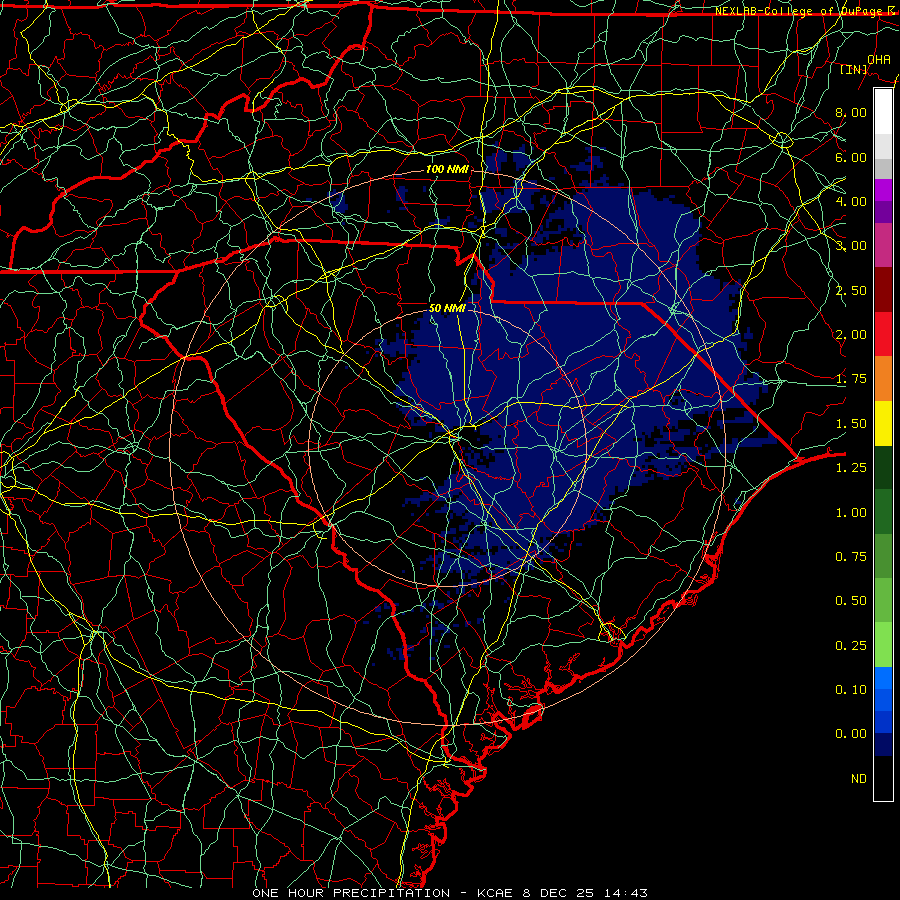
Task: Click the 0.10 legend value
Action: click(851, 690)
